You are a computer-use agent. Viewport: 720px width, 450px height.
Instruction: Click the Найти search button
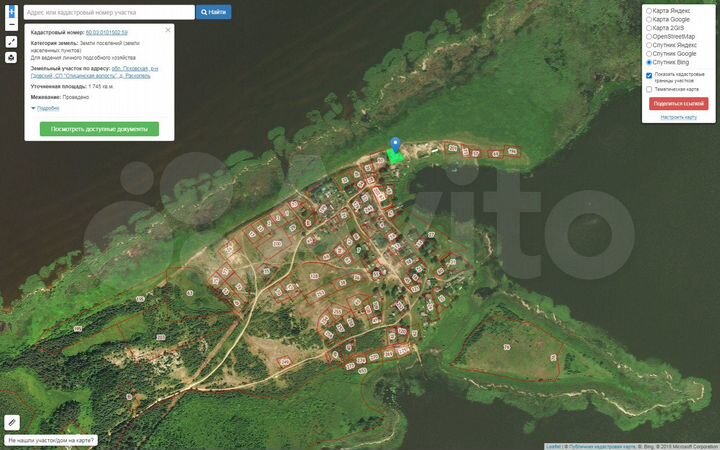213,12
